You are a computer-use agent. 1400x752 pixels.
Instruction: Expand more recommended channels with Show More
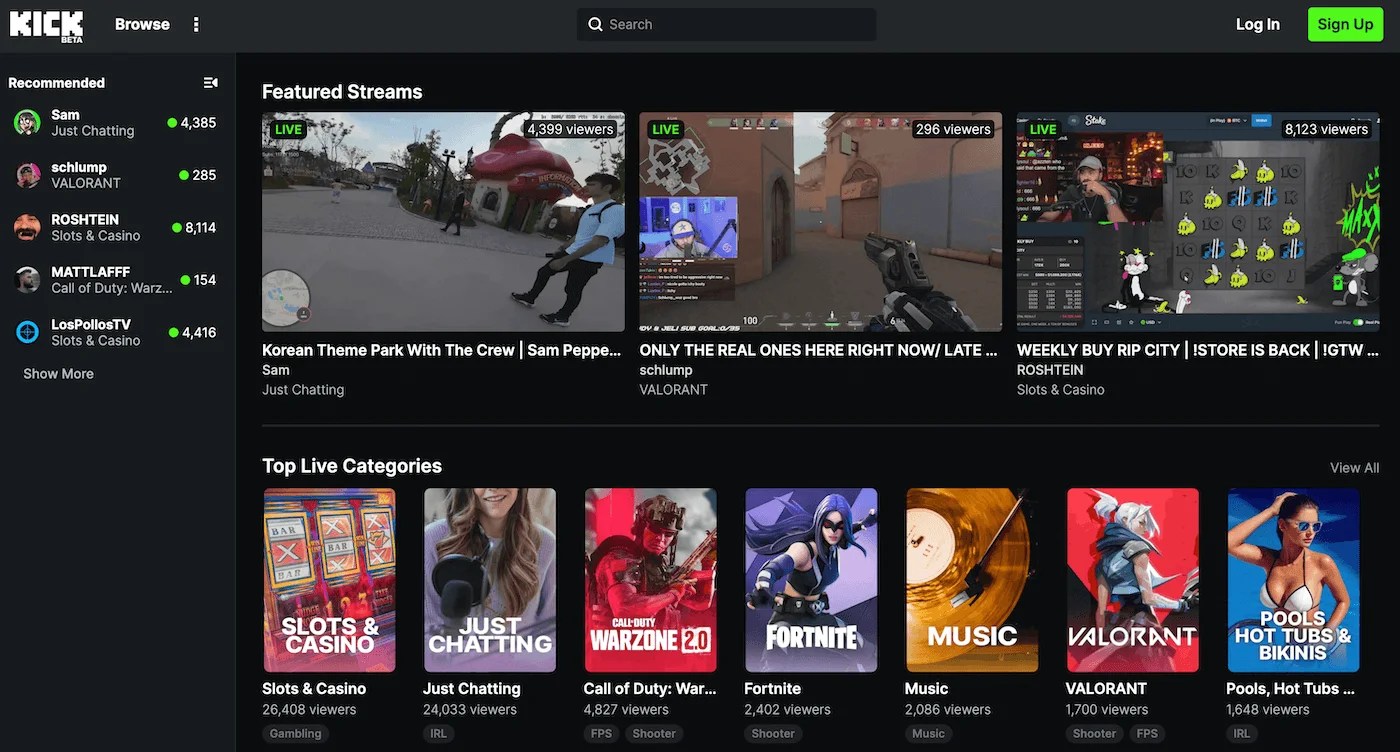pos(58,373)
